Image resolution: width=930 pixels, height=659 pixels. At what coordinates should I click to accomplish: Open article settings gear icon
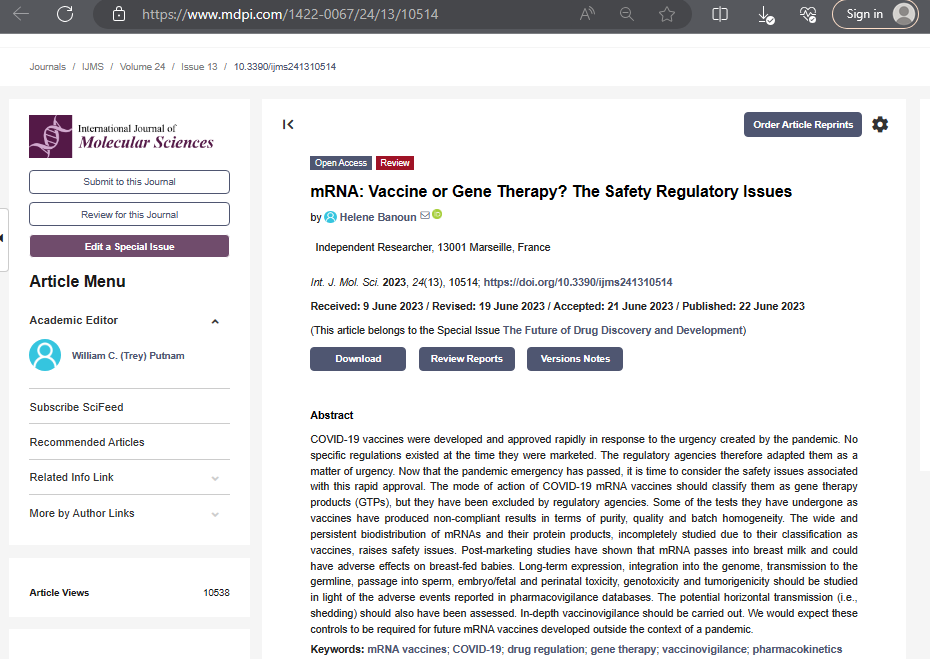[x=880, y=125]
